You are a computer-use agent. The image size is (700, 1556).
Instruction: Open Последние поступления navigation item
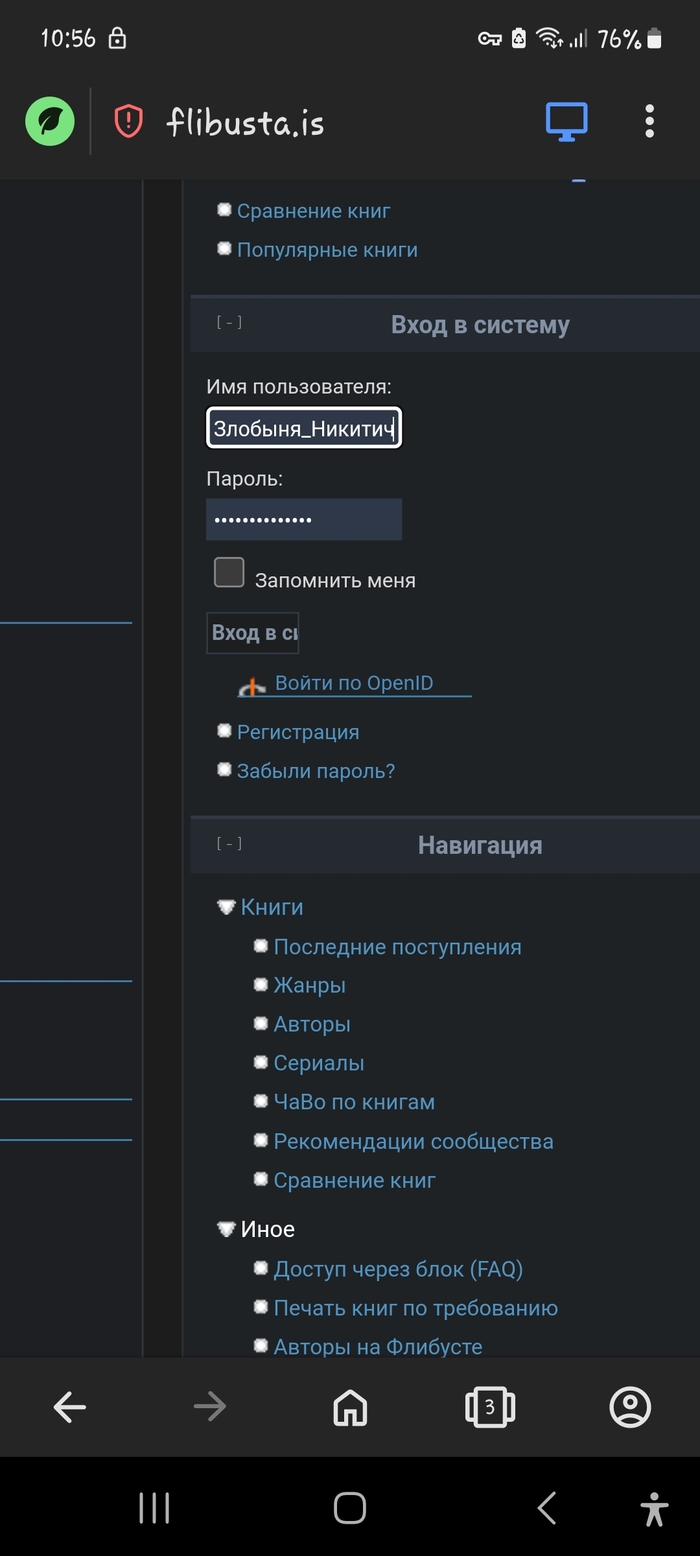pos(397,947)
